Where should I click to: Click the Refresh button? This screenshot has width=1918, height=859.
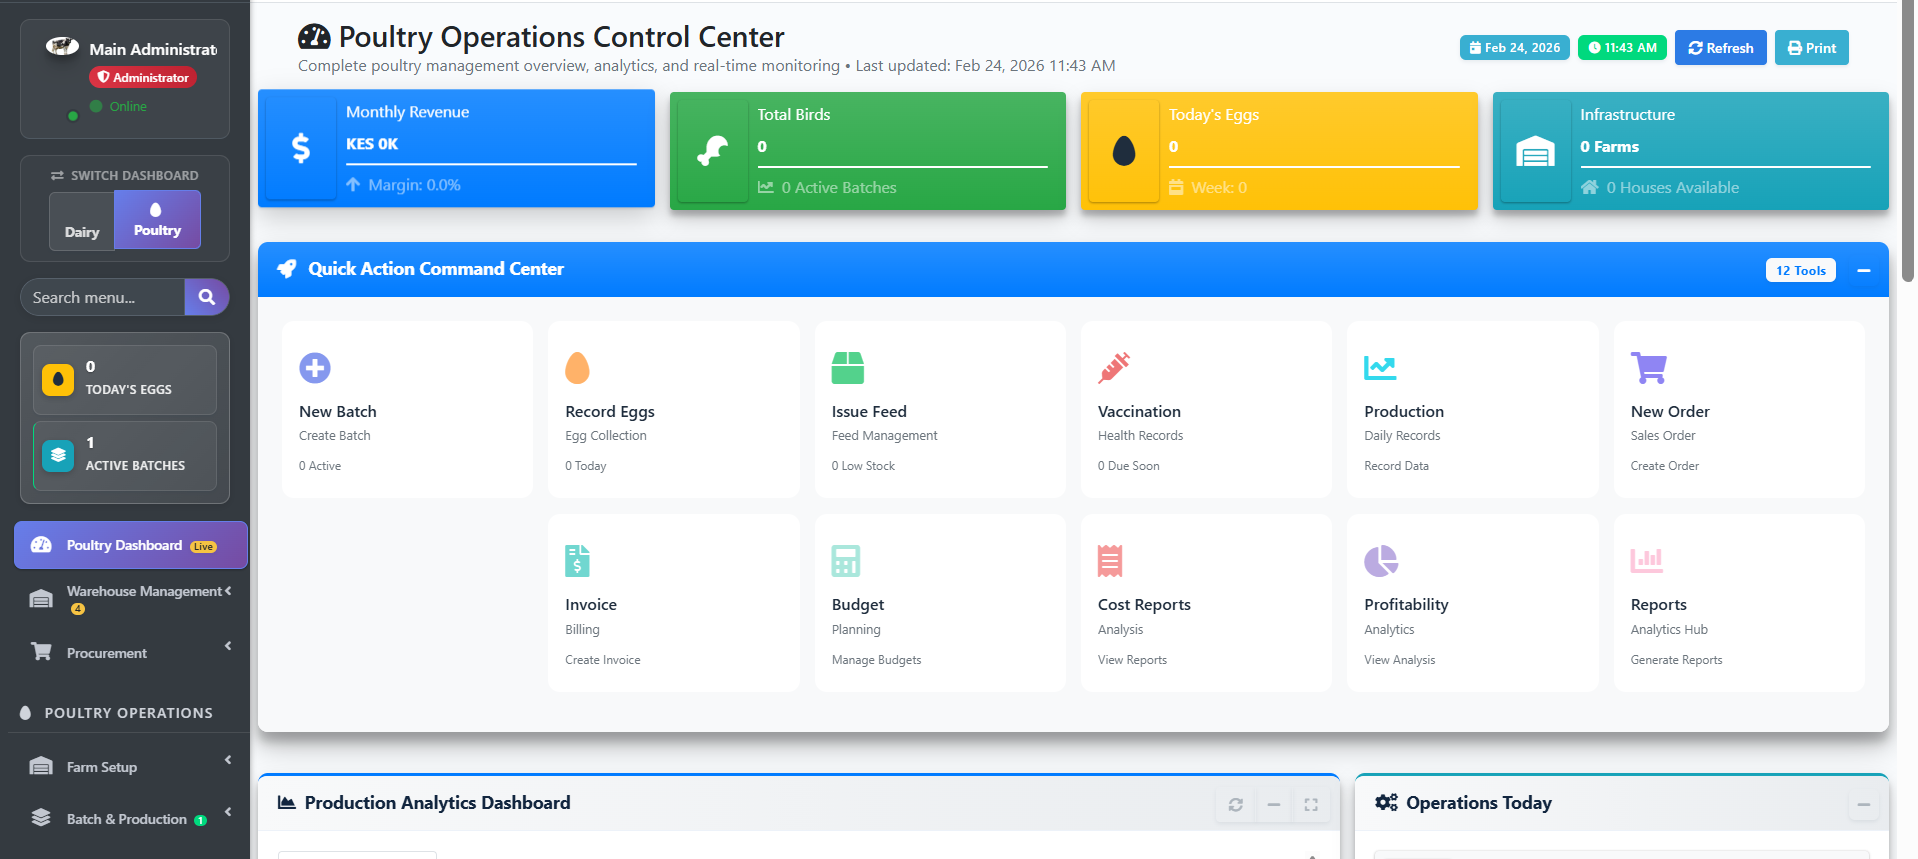[1720, 48]
